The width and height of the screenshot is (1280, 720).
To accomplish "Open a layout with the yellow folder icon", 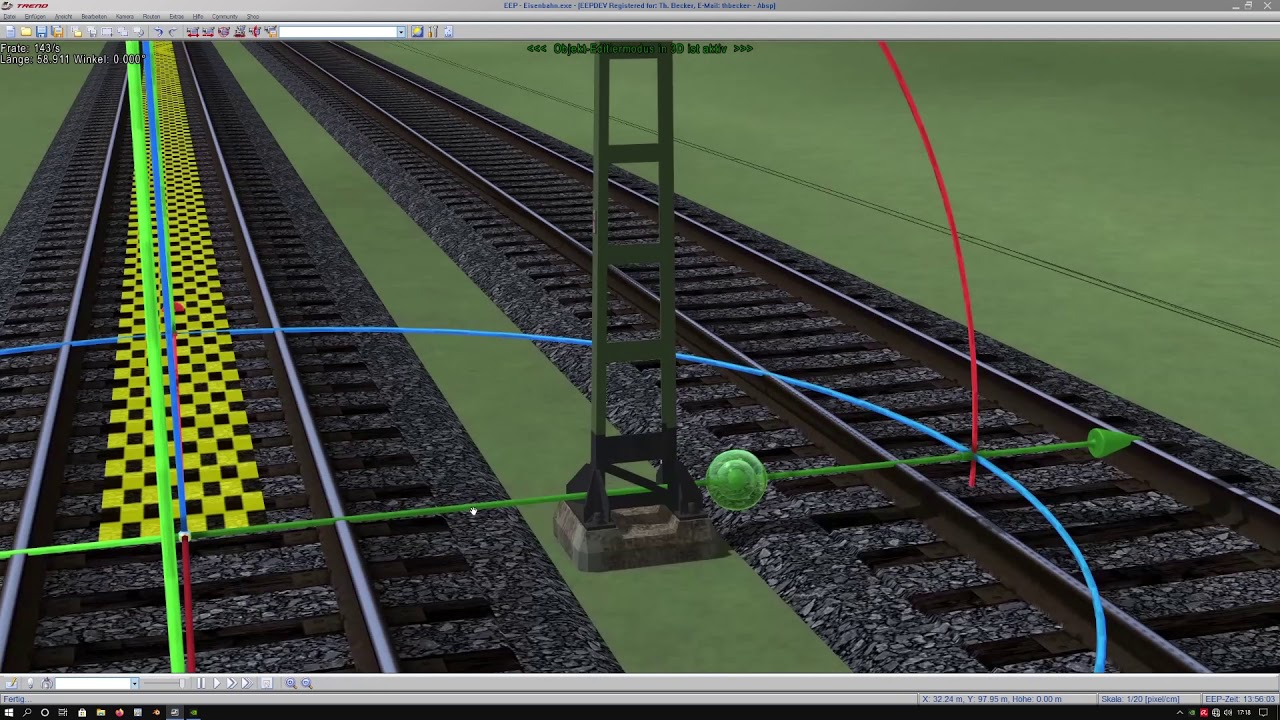I will point(26,32).
